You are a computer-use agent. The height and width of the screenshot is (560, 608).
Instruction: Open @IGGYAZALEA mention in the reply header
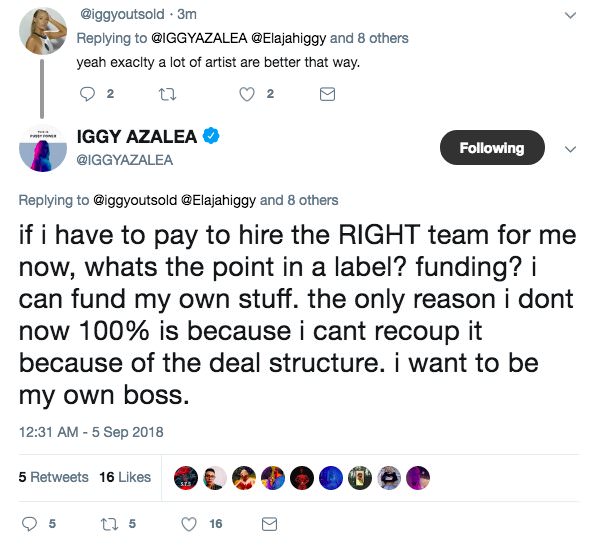point(199,38)
